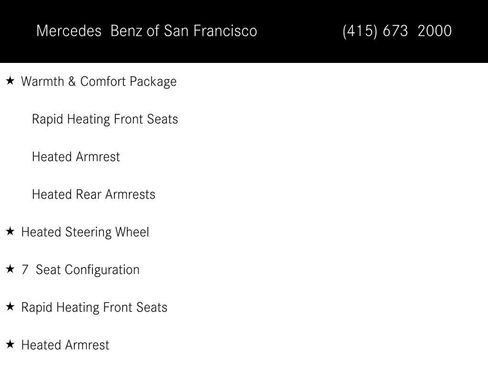Click the San Francisco text in header
This screenshot has height=366, width=488.
click(210, 31)
